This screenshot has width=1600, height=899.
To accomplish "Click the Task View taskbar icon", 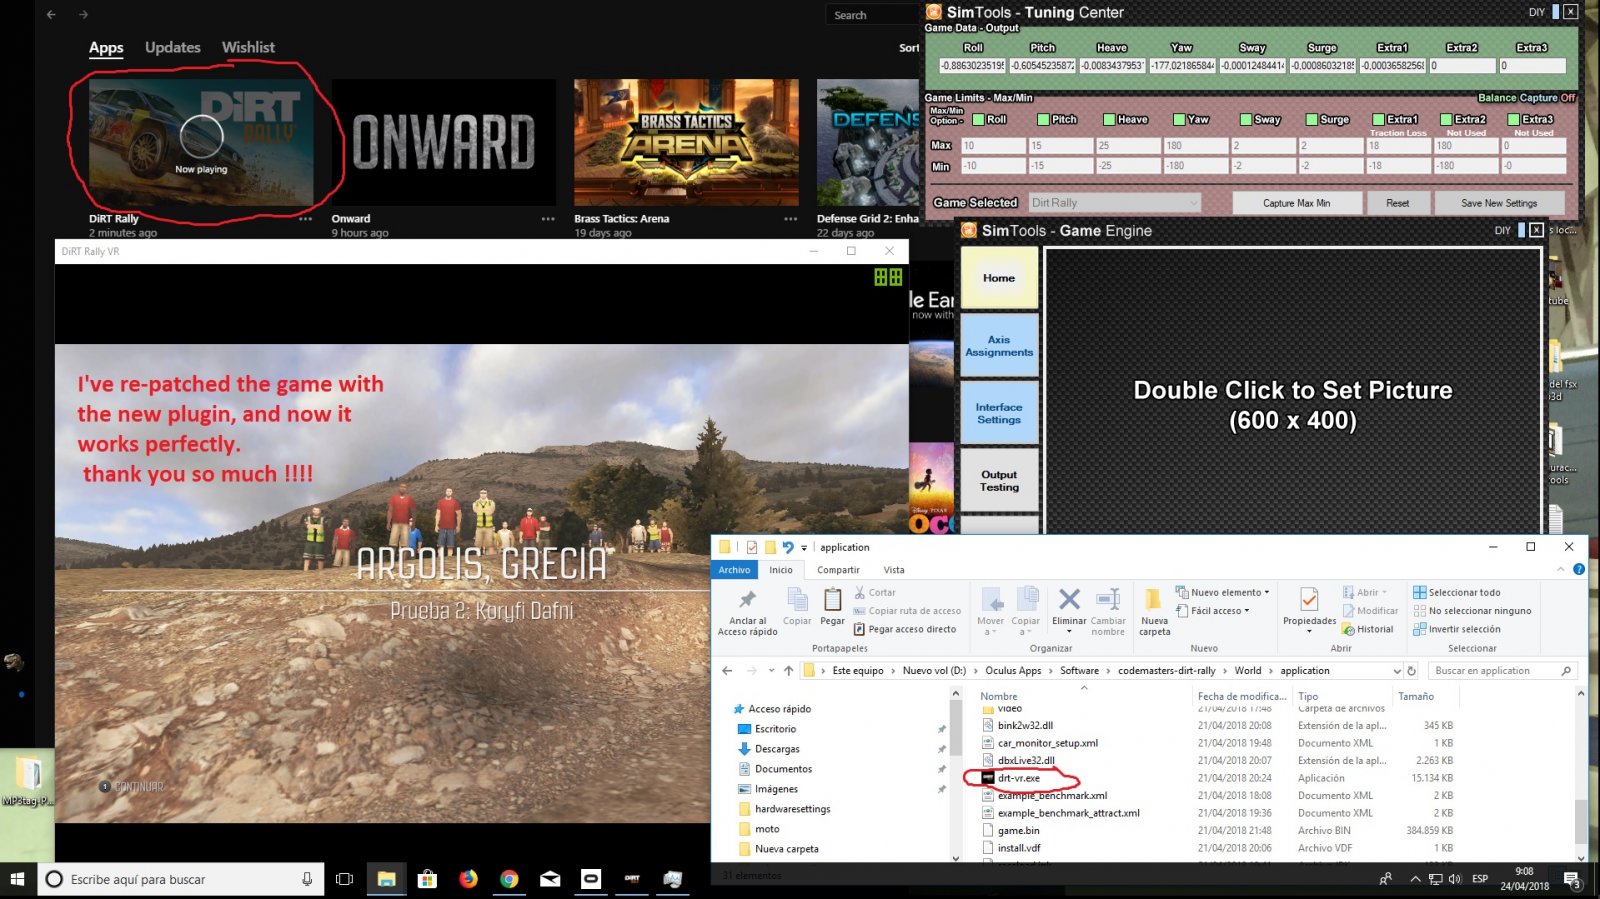I will tap(345, 879).
